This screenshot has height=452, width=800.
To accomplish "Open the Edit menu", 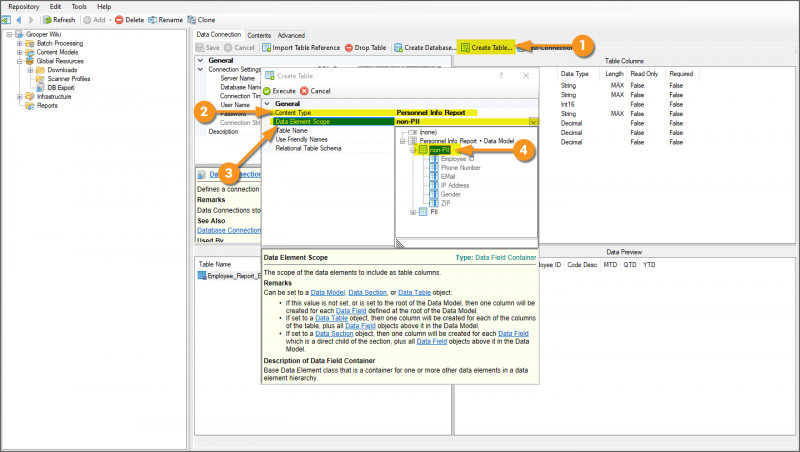I will [55, 7].
